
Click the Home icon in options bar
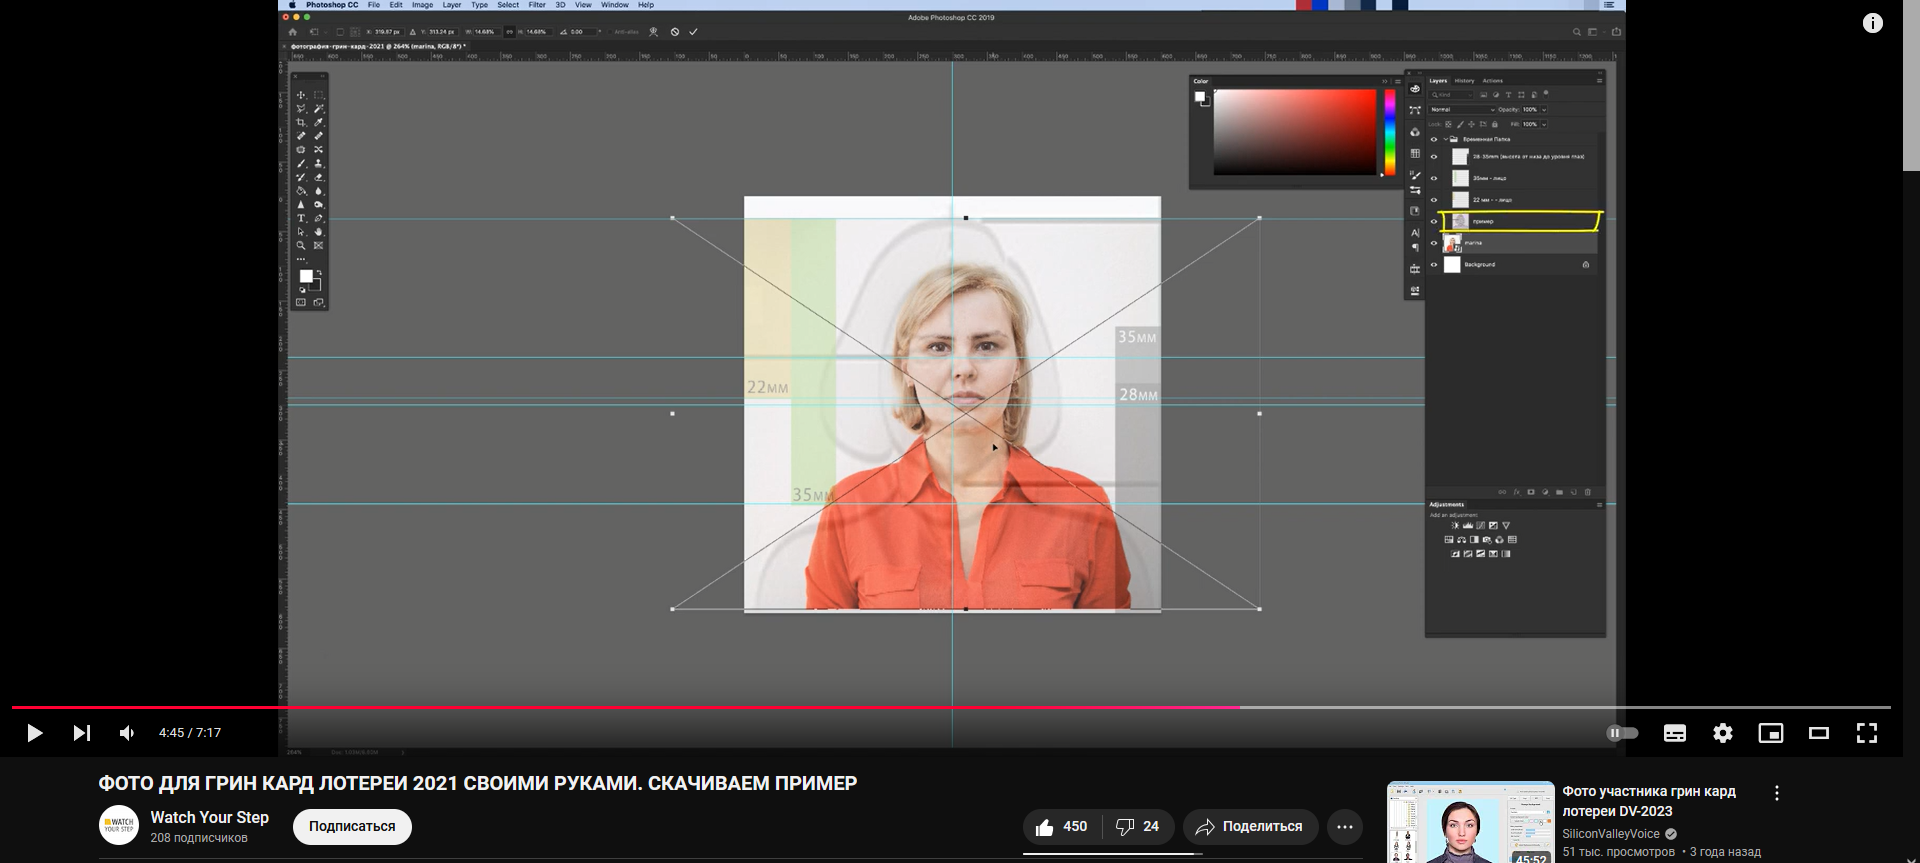pos(292,31)
